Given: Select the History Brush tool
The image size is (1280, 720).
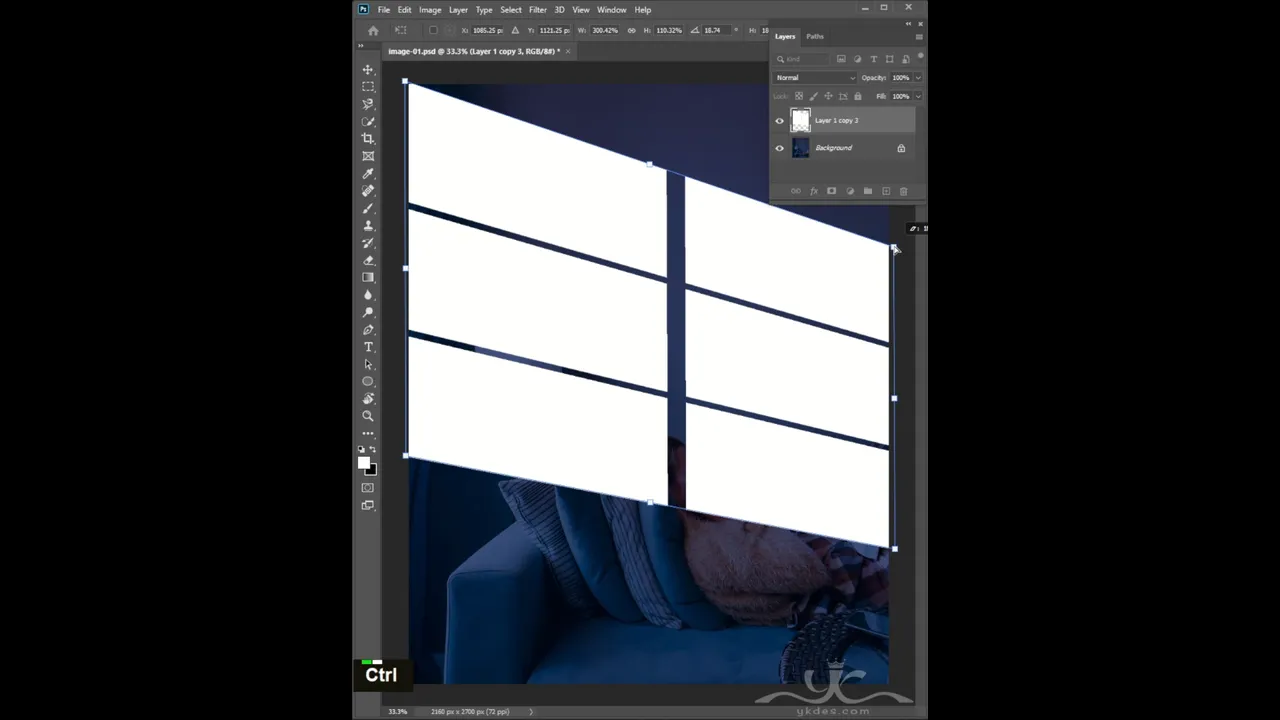Looking at the screenshot, I should [x=368, y=243].
